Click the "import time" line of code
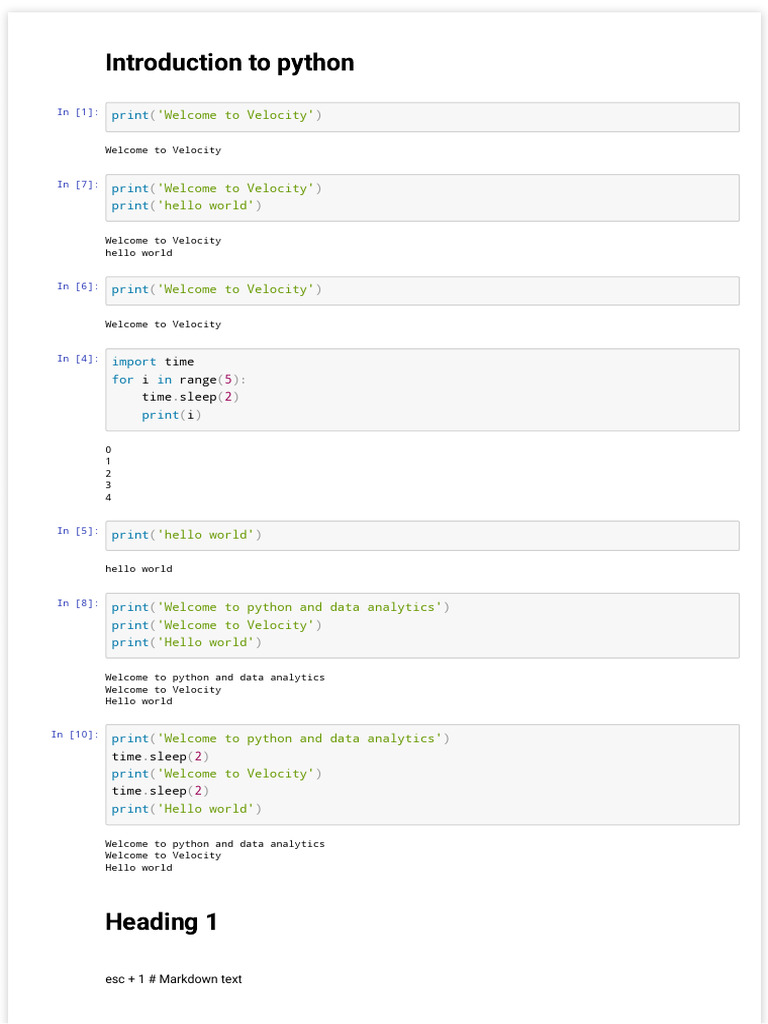 point(153,362)
